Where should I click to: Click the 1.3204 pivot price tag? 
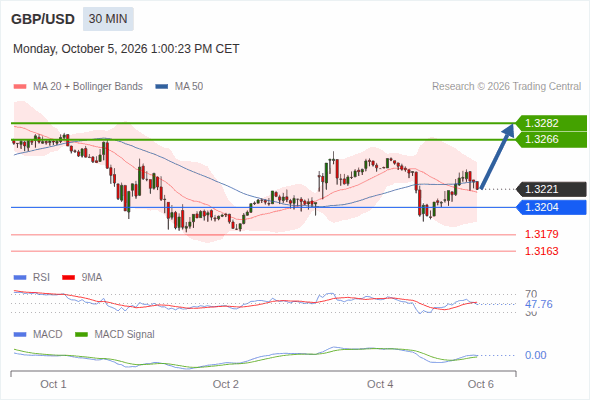(552, 207)
